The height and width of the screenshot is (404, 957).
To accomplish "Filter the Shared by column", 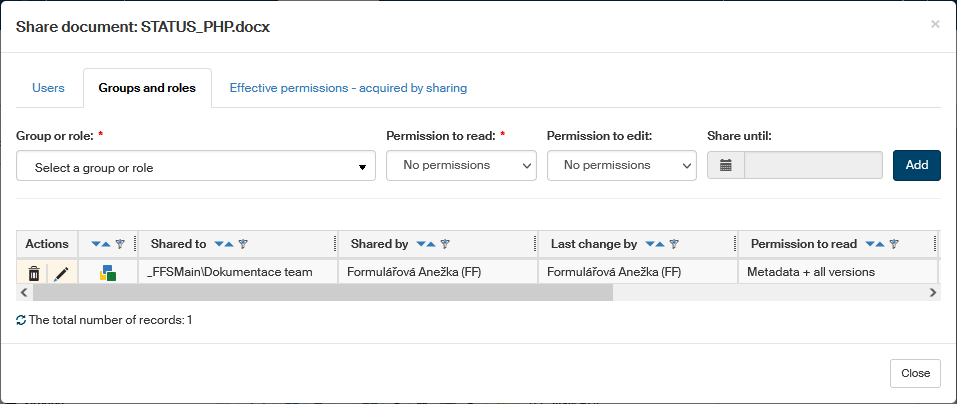I will tap(445, 244).
